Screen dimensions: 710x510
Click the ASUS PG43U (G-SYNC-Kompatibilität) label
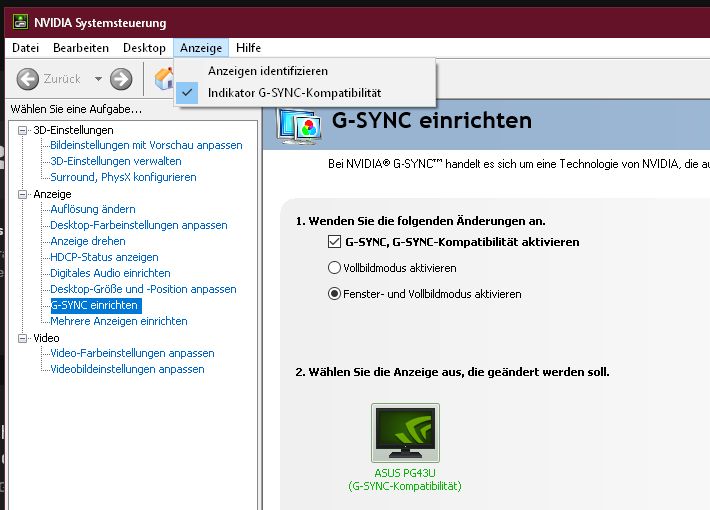pos(405,480)
